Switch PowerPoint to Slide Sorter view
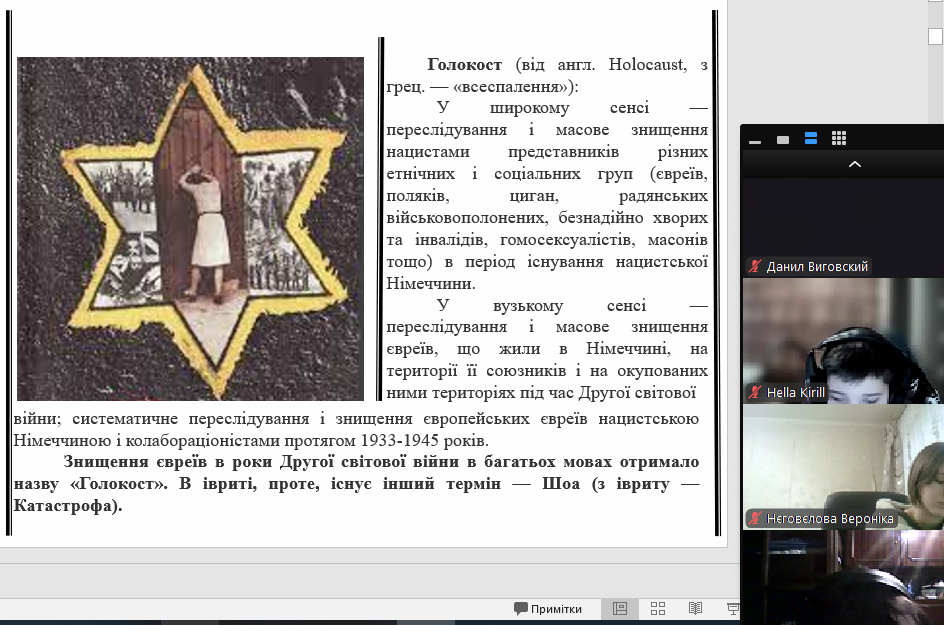This screenshot has height=625, width=944. point(657,609)
